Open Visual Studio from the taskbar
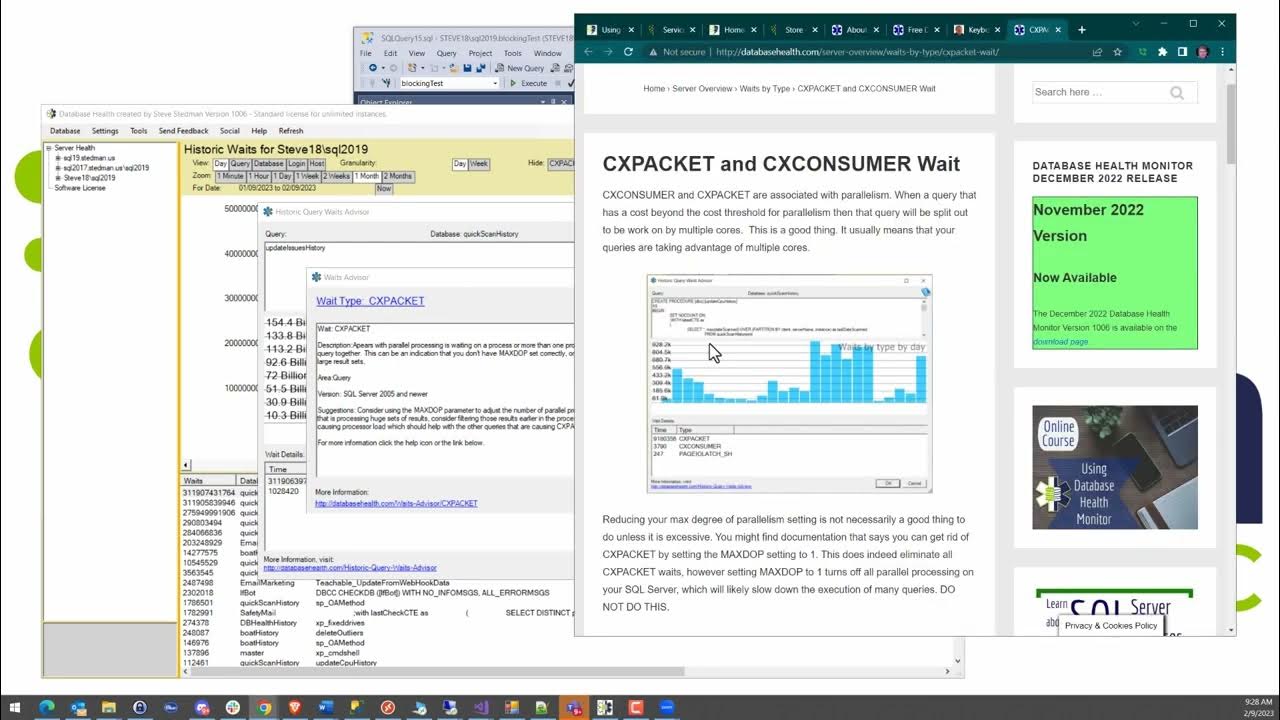The image size is (1280, 720). [x=481, y=708]
